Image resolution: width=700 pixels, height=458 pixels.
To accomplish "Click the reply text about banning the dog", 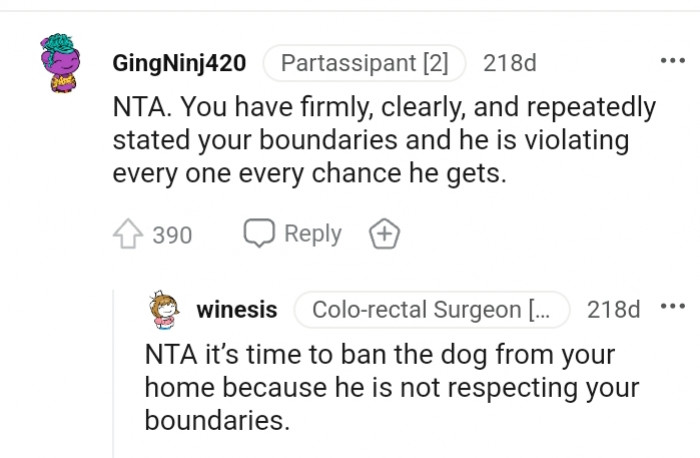I will tap(380, 387).
